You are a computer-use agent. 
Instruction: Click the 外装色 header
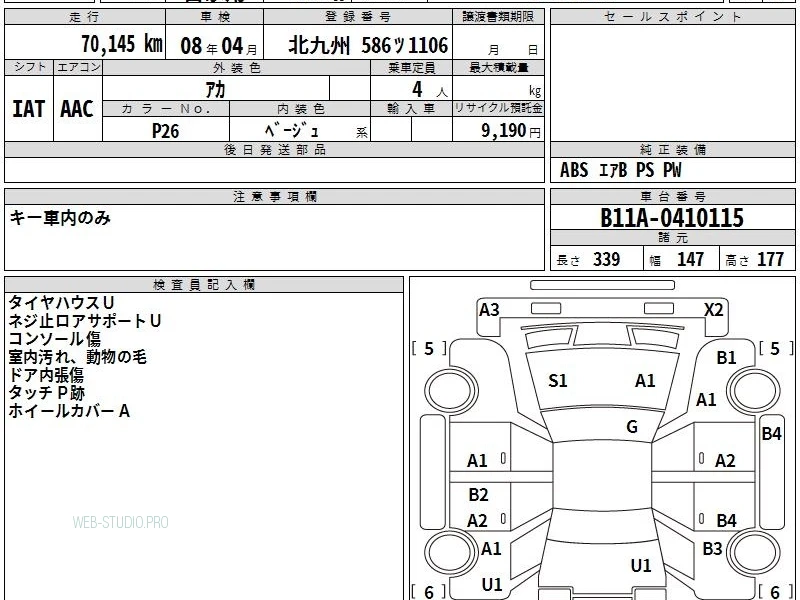point(237,67)
